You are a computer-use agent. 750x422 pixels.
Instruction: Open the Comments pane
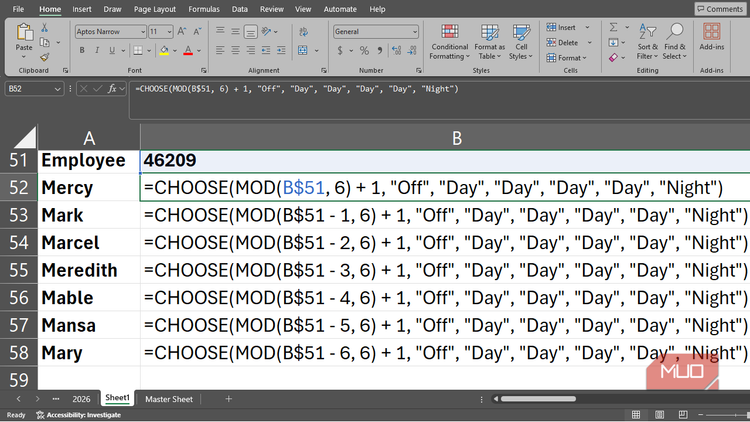click(720, 9)
